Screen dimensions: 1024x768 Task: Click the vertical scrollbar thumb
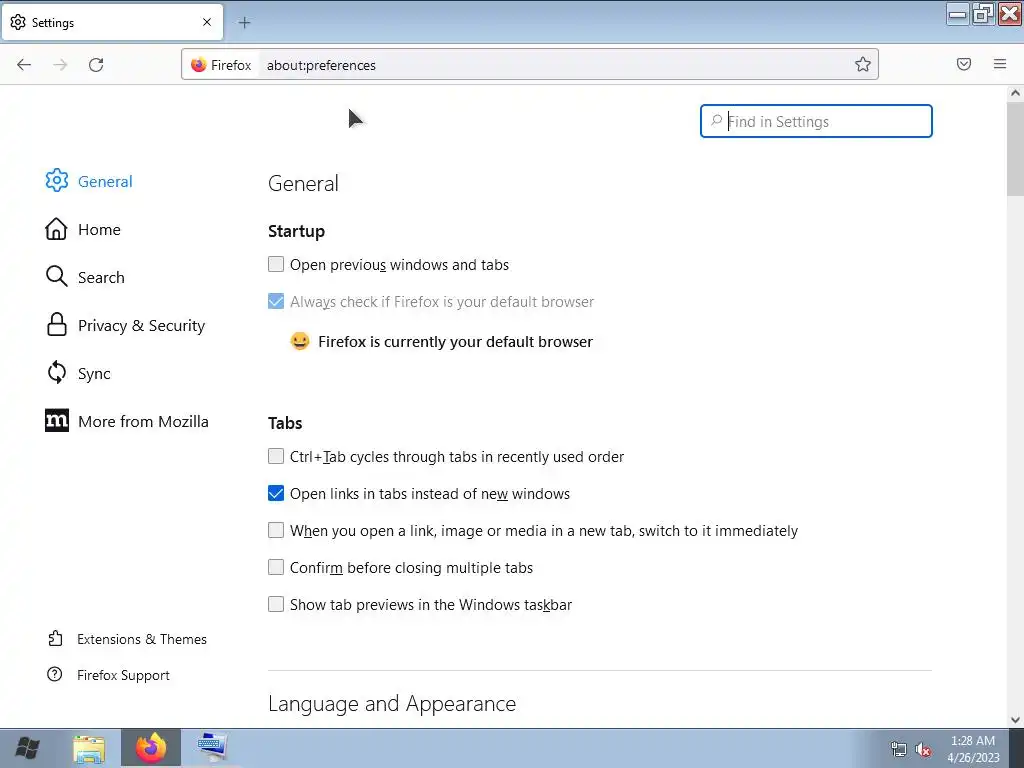coord(1015,148)
